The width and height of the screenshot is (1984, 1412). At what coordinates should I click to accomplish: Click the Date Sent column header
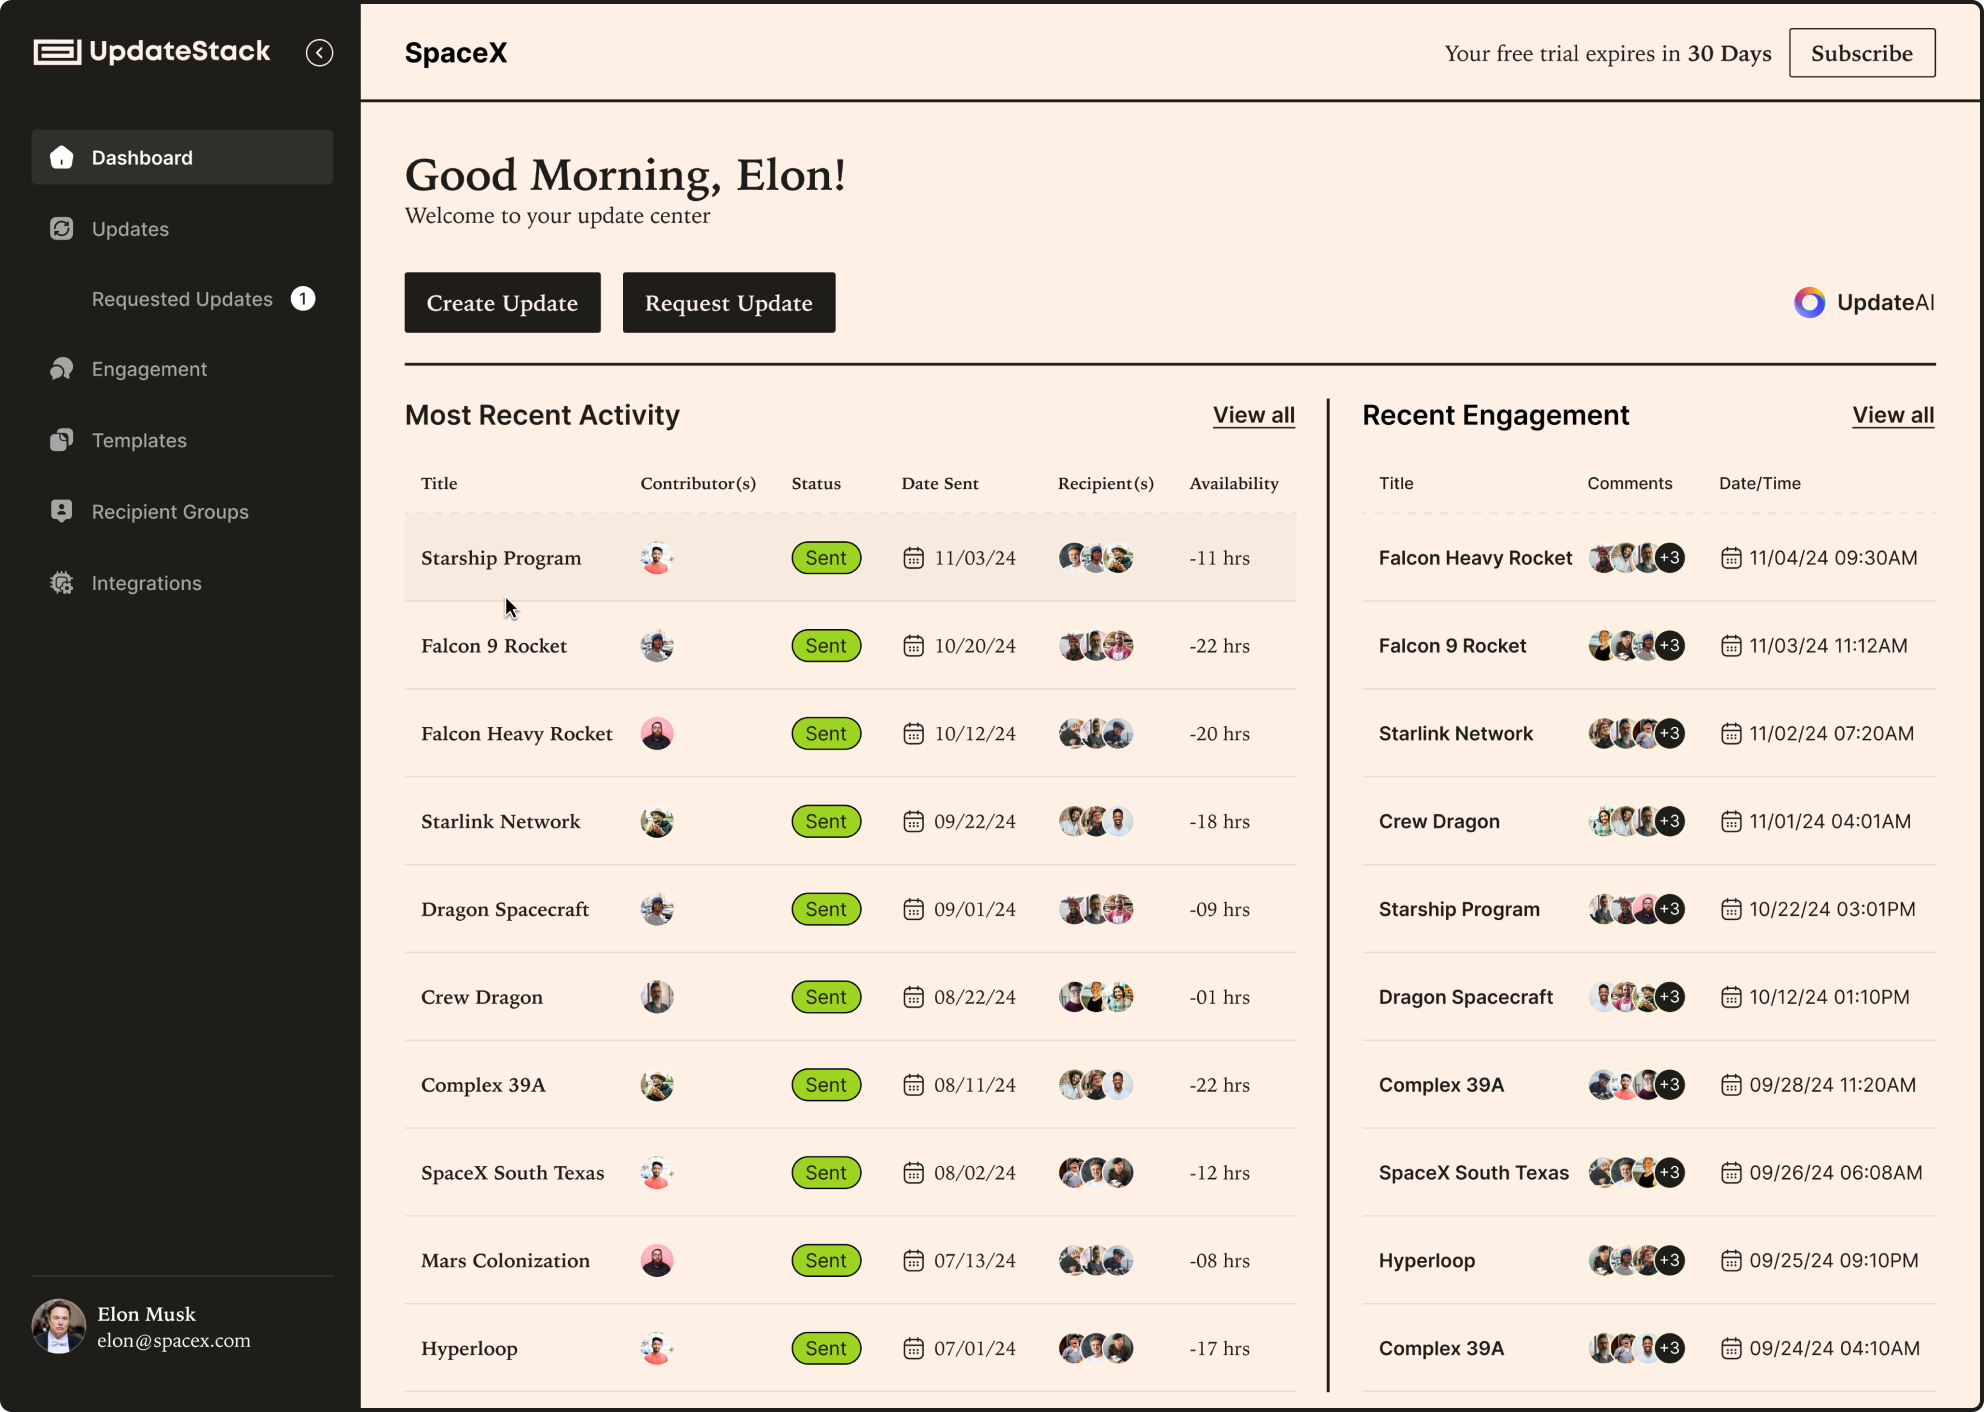[x=940, y=483]
